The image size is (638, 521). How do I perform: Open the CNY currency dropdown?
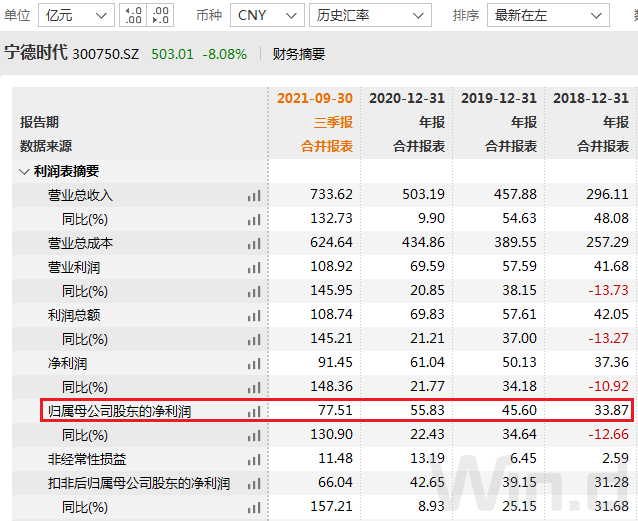[267, 15]
